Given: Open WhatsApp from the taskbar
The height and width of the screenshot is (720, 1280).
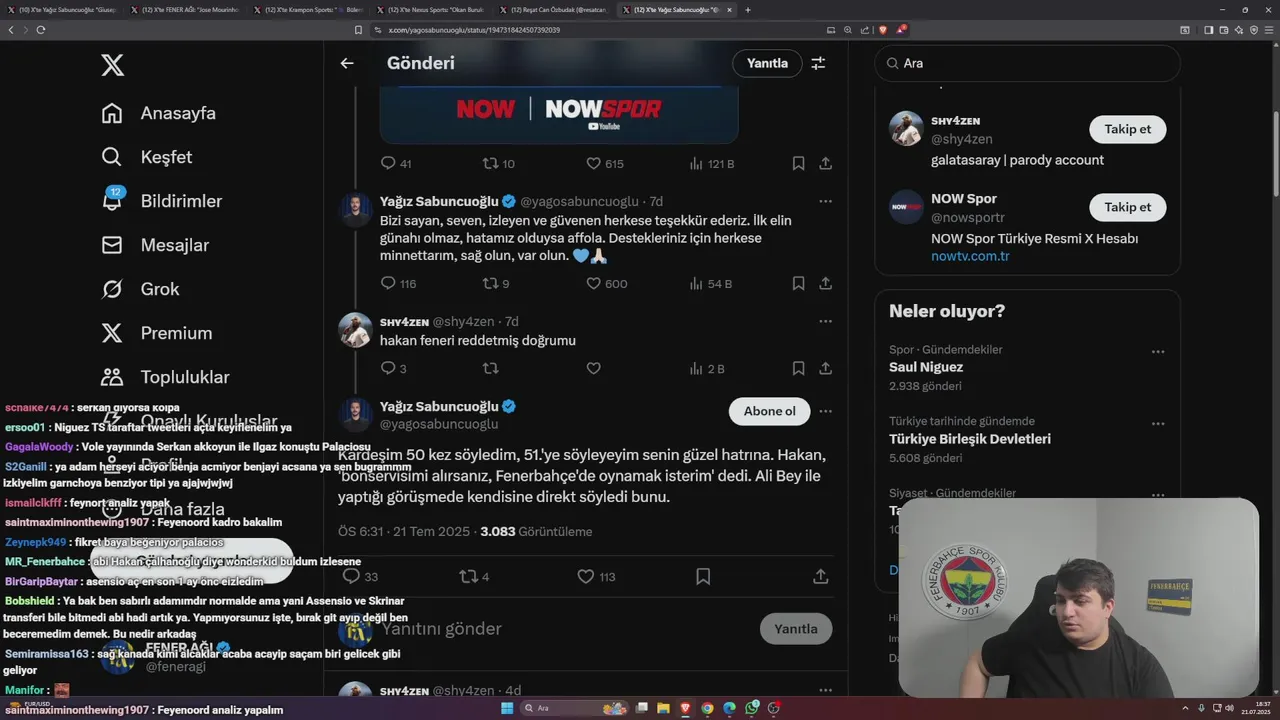Looking at the screenshot, I should click(751, 708).
